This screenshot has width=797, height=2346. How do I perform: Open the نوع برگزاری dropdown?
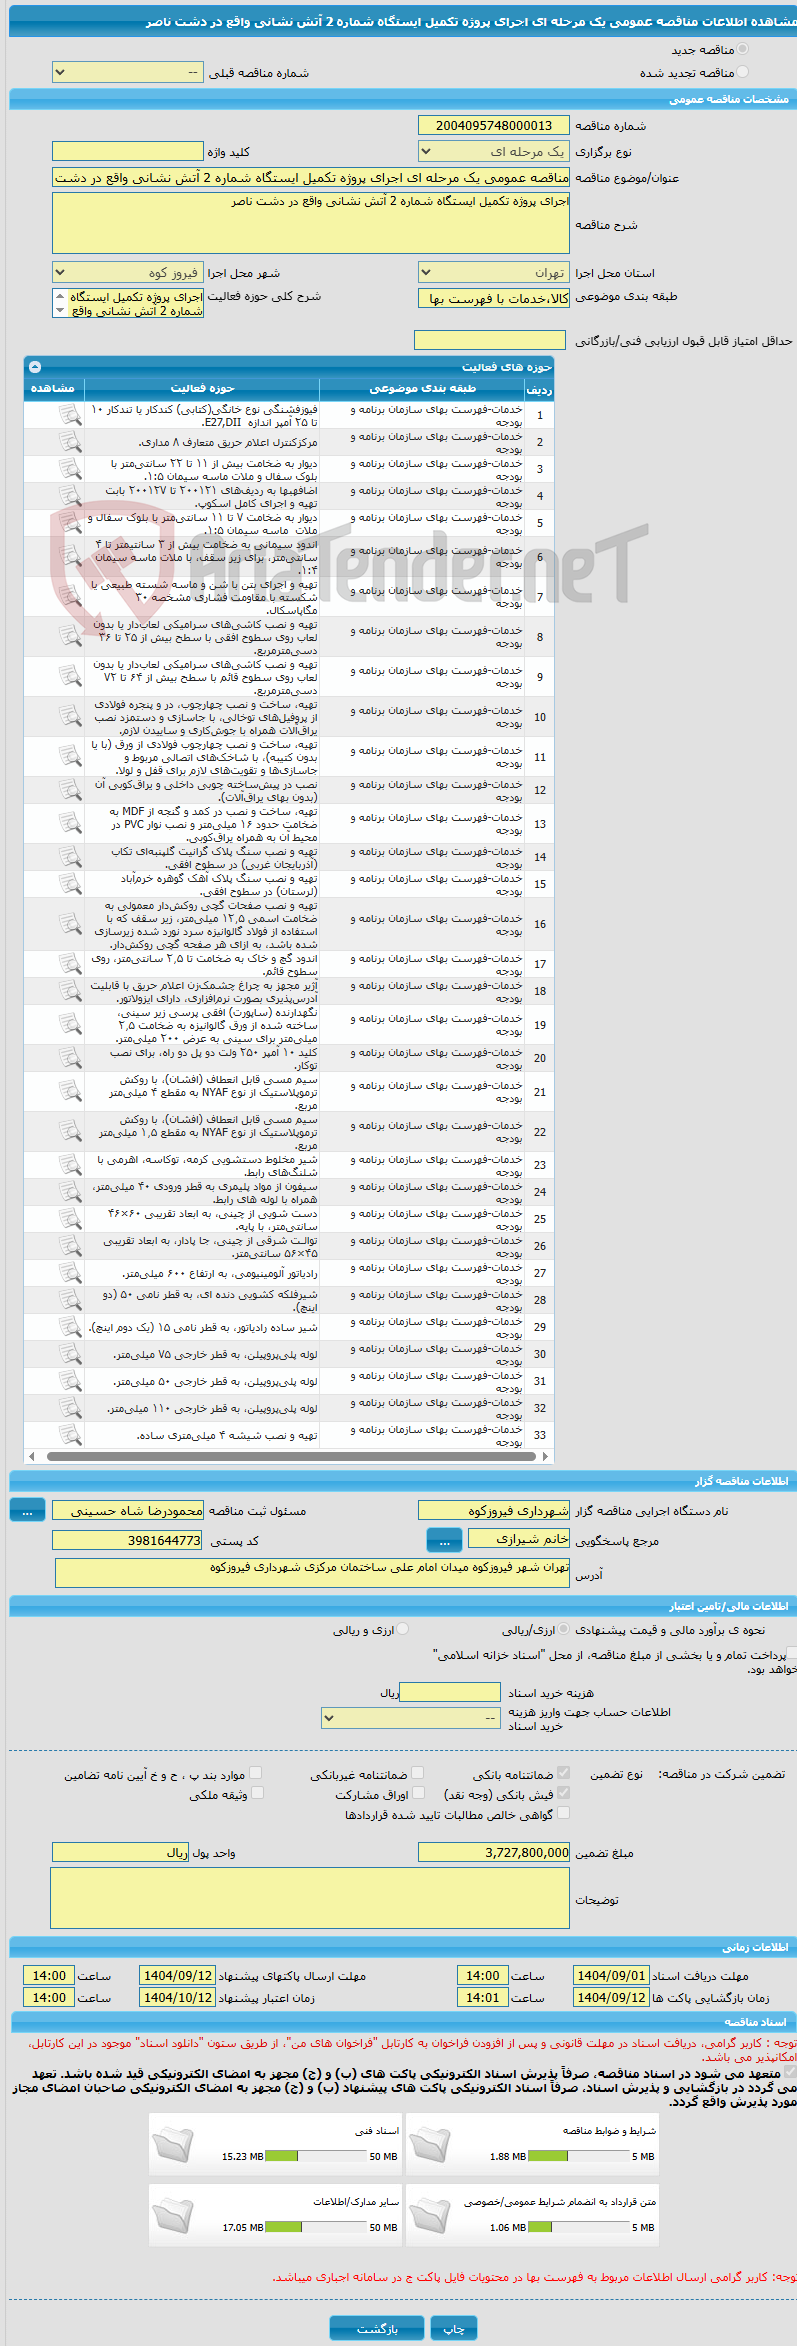click(x=494, y=152)
